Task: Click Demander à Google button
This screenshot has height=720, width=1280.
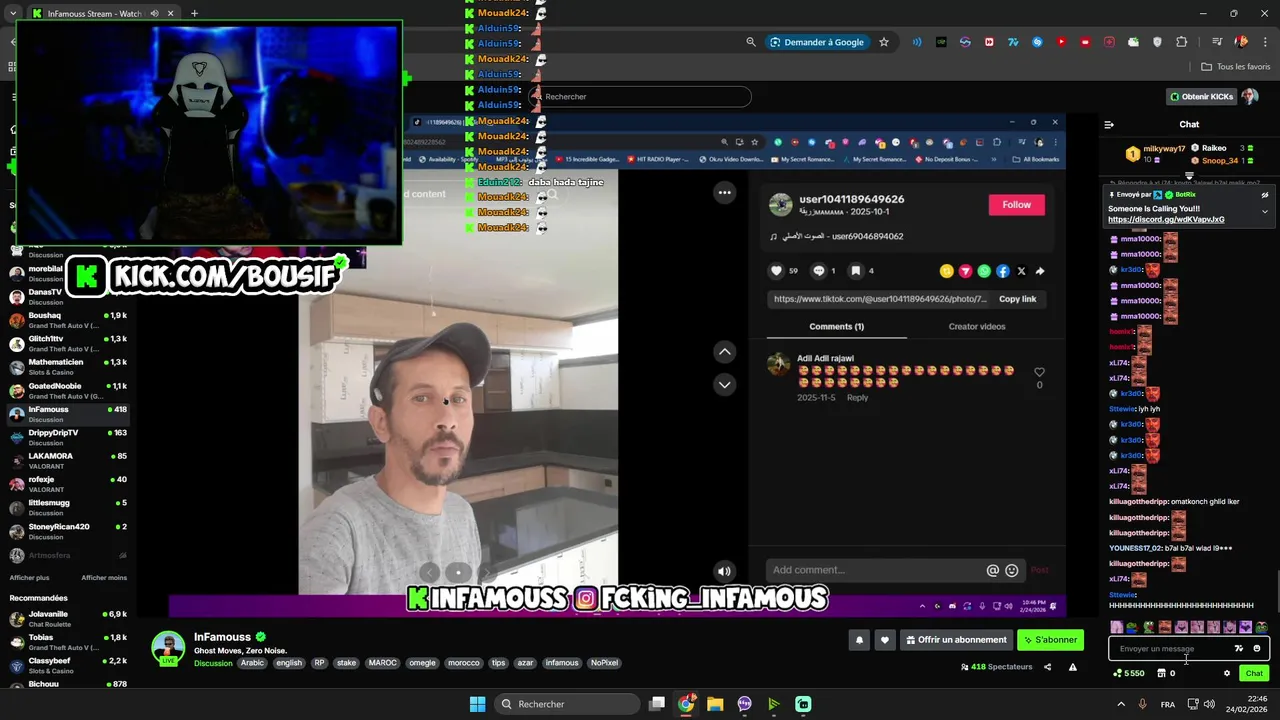Action: (817, 42)
